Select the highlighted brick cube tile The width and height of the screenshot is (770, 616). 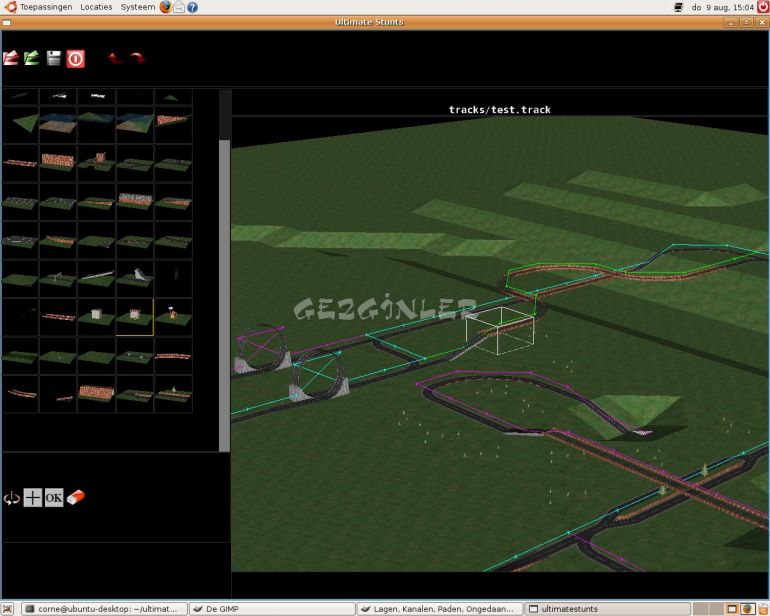click(135, 316)
